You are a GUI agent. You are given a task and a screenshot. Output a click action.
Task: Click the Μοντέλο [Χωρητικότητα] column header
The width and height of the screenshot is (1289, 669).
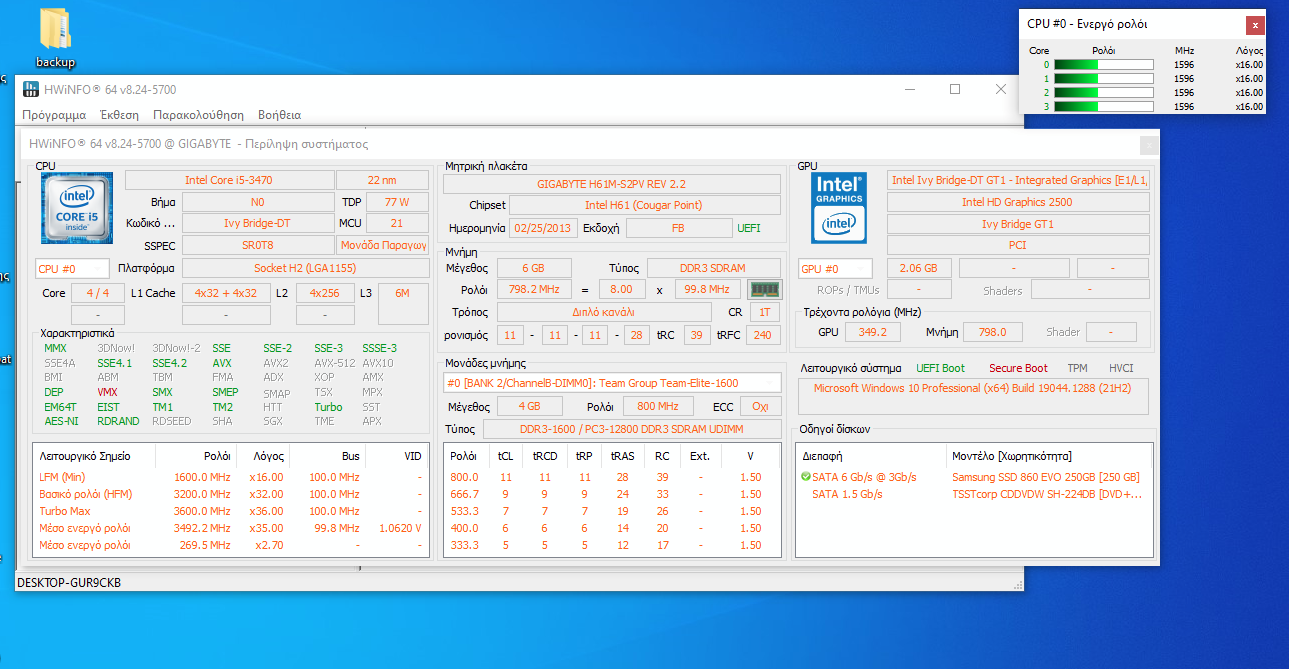(x=1048, y=455)
